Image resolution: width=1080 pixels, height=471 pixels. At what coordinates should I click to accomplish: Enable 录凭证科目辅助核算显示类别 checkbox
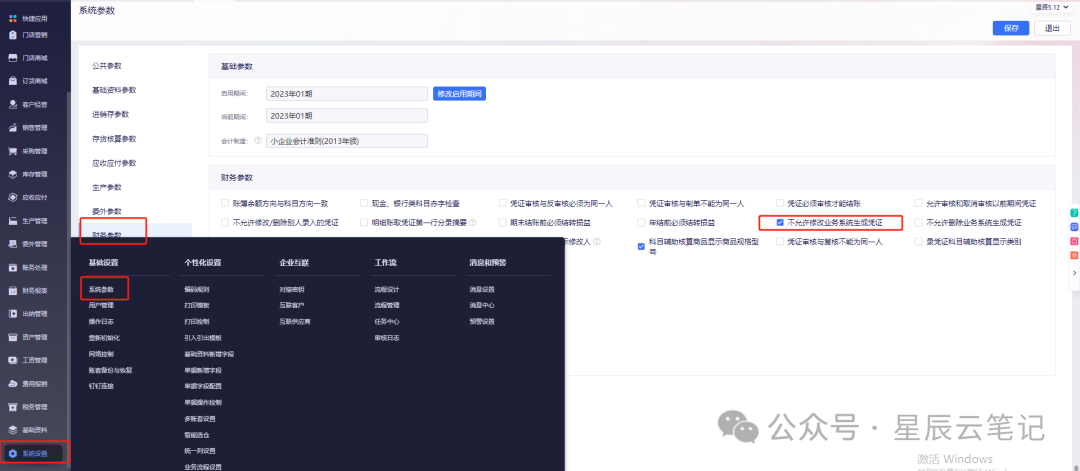point(919,242)
